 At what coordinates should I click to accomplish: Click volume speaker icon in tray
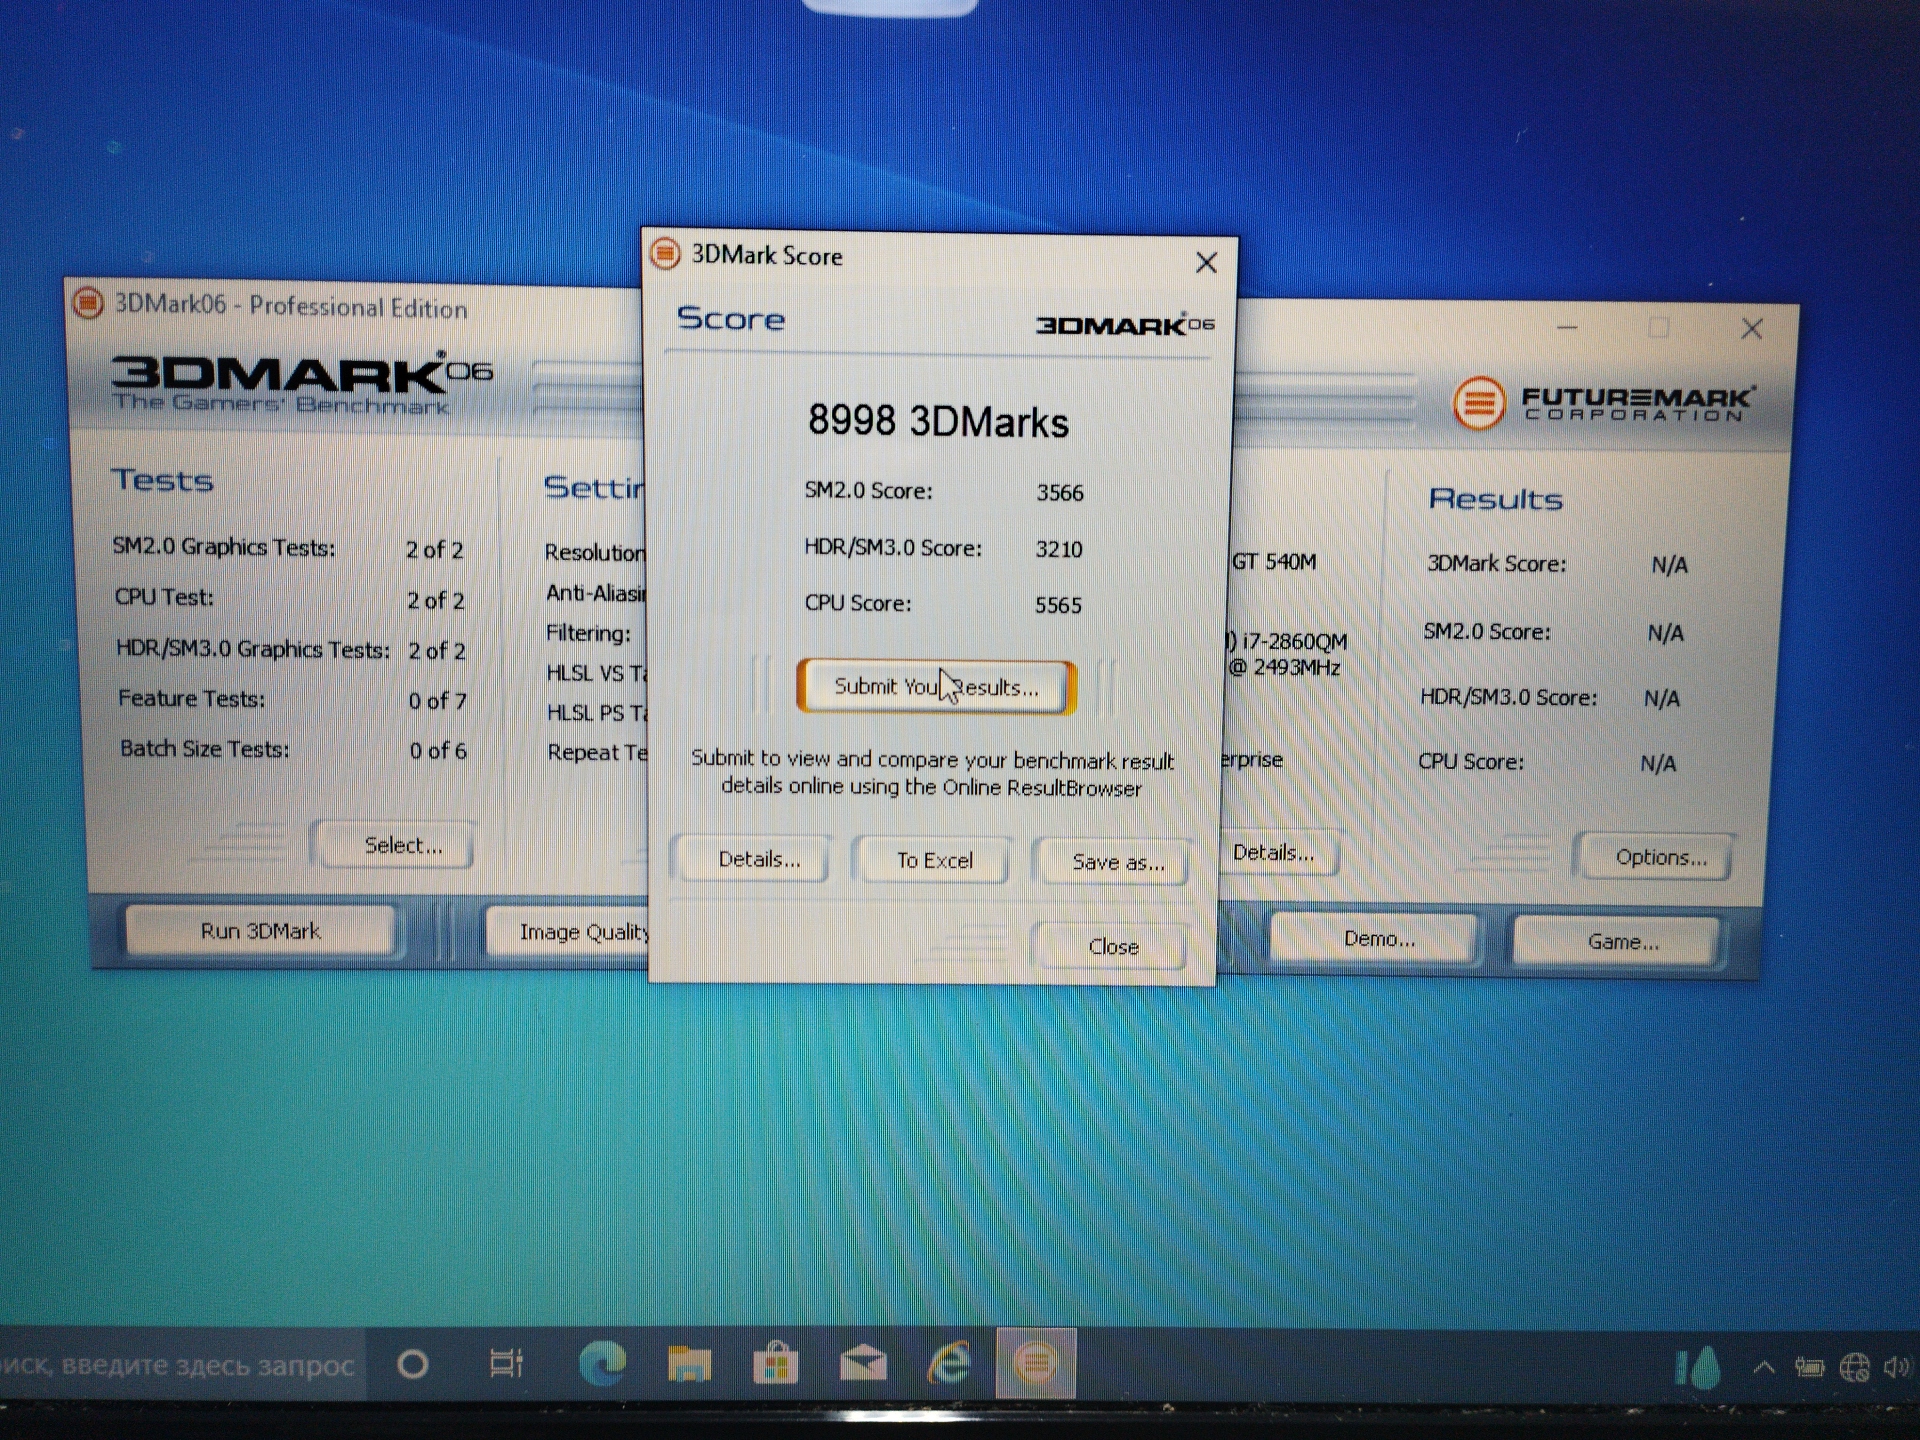[1896, 1367]
